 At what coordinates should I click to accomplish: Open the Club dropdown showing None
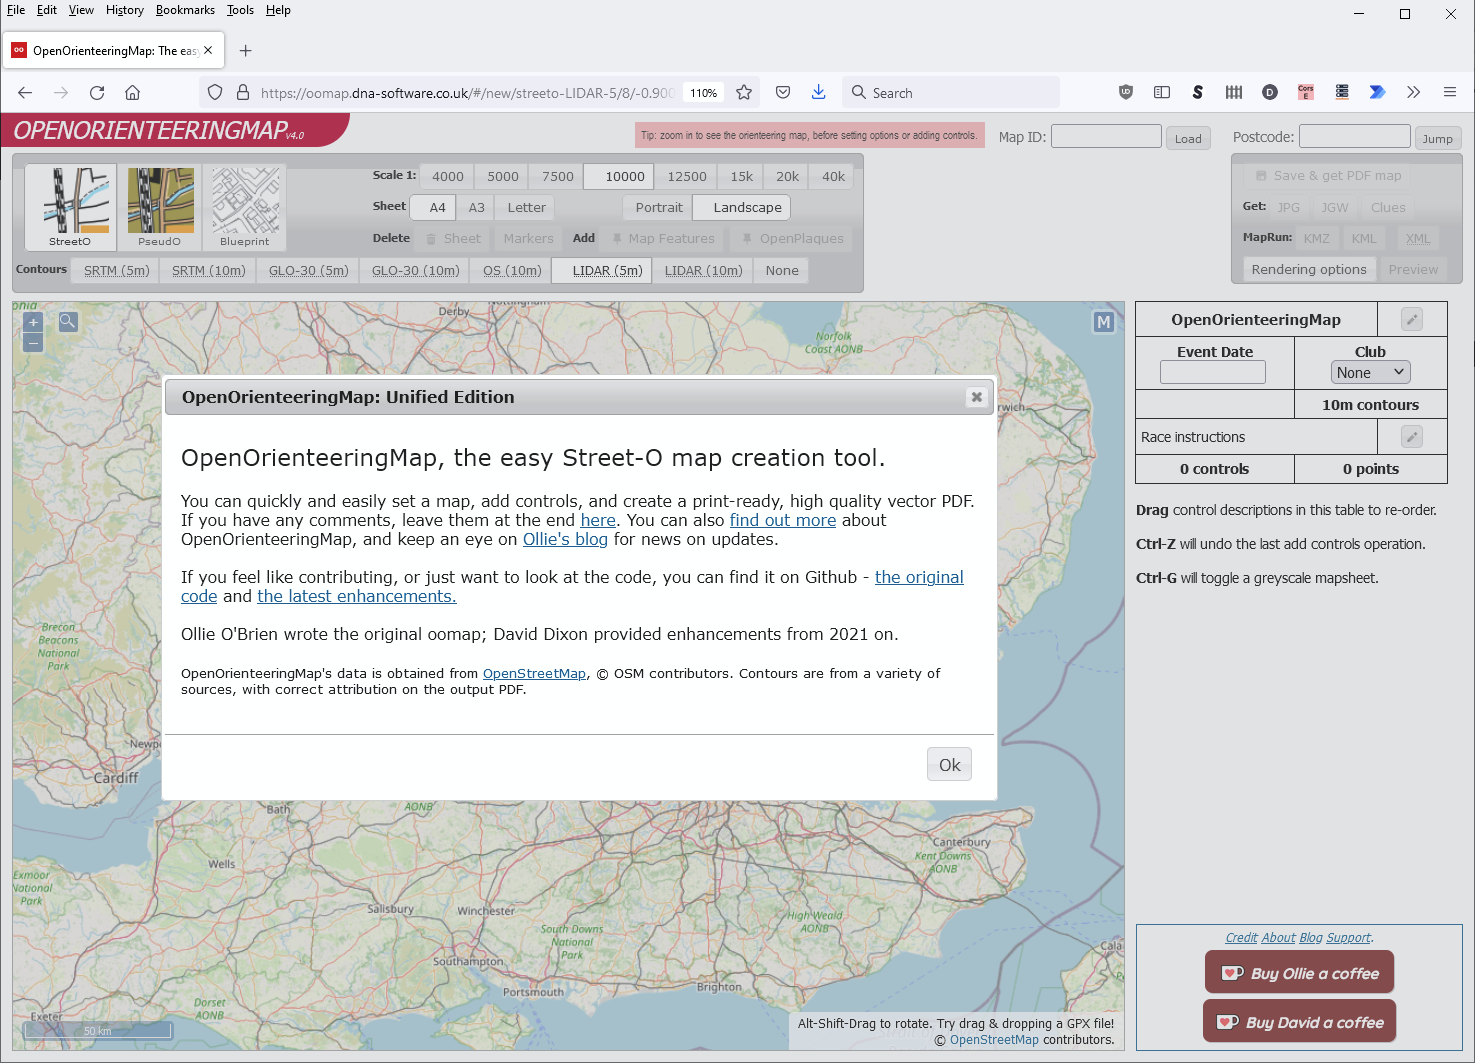[x=1370, y=371]
